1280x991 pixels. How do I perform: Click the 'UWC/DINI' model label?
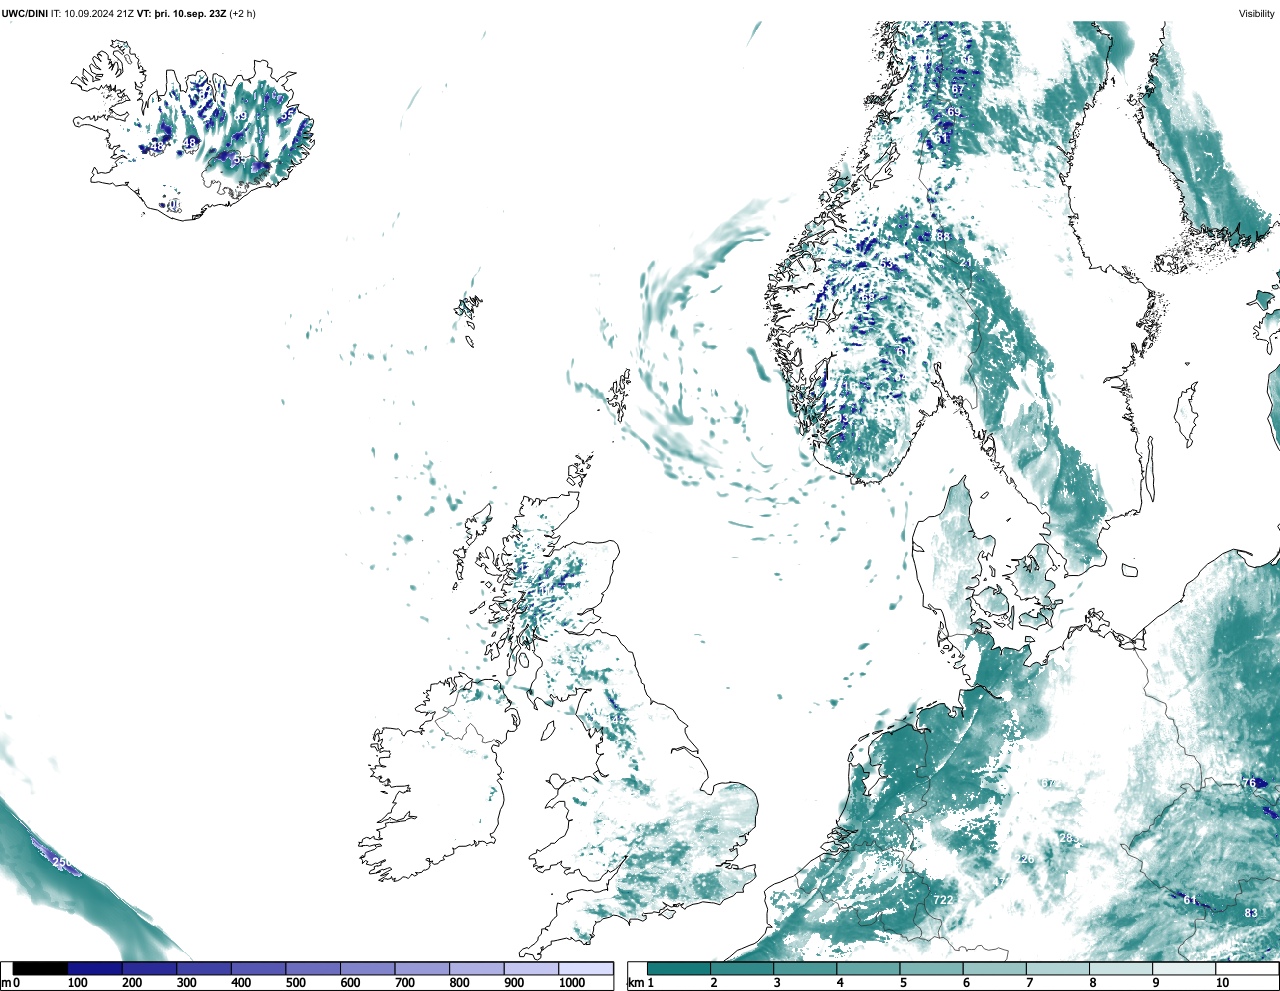(25, 14)
